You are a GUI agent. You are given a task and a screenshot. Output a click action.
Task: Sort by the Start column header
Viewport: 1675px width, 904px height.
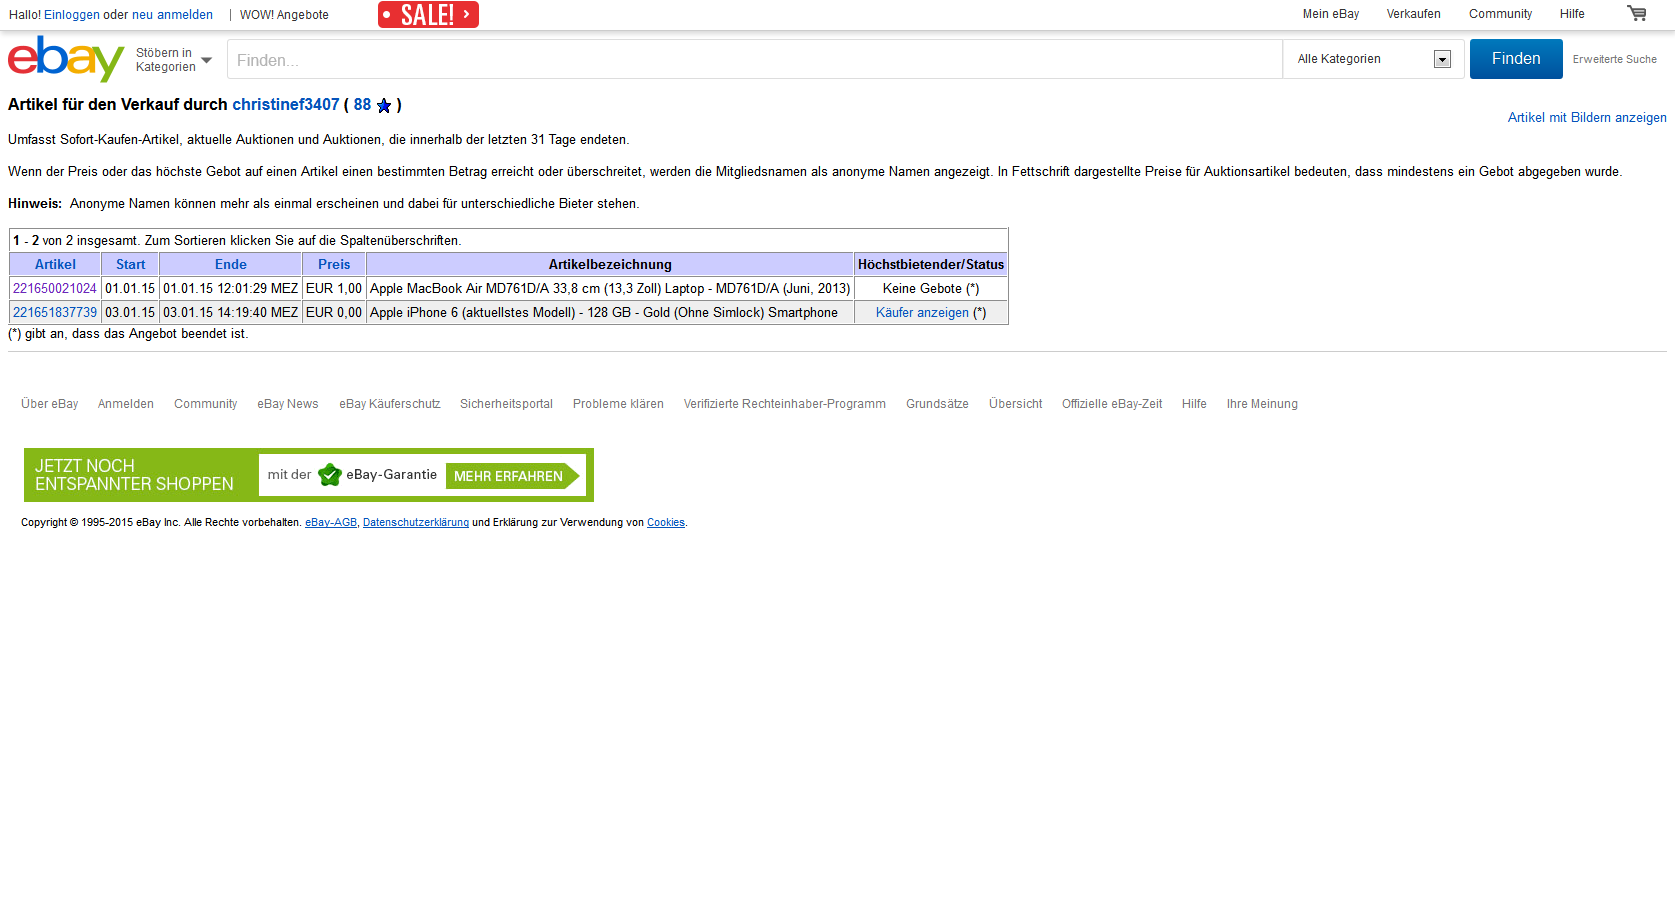pos(130,264)
